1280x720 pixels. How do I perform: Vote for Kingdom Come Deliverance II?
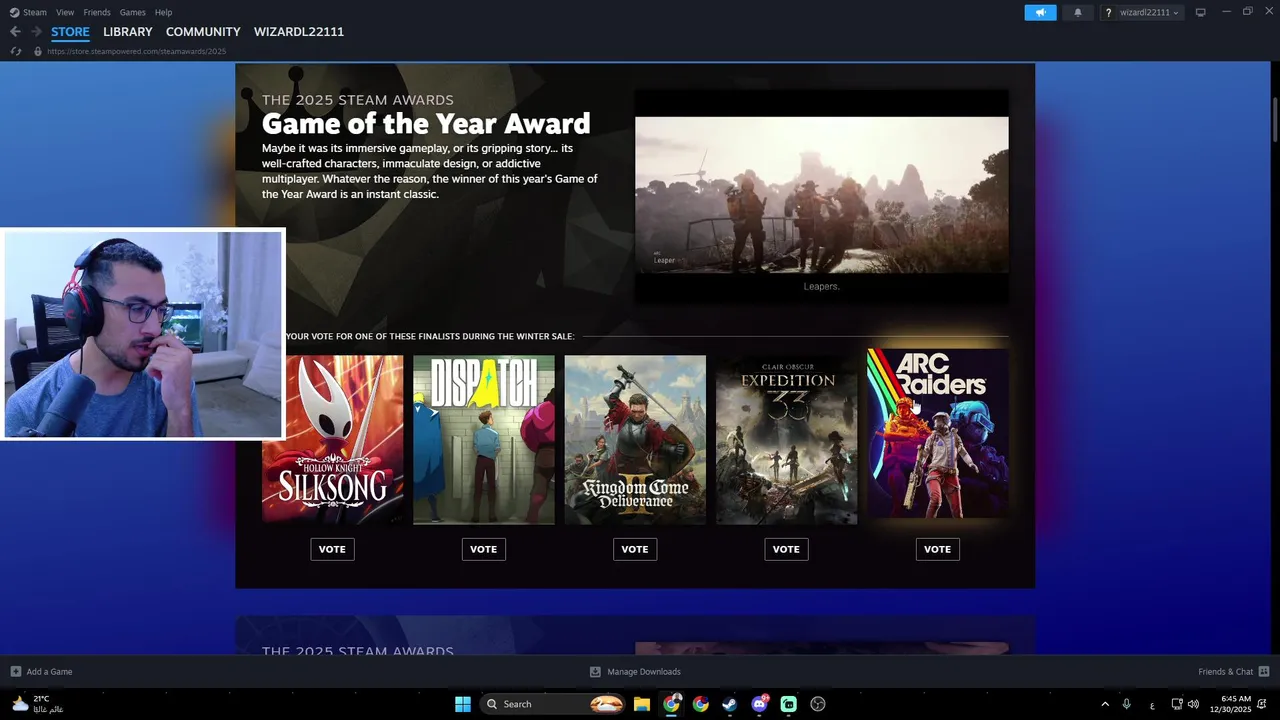(635, 549)
